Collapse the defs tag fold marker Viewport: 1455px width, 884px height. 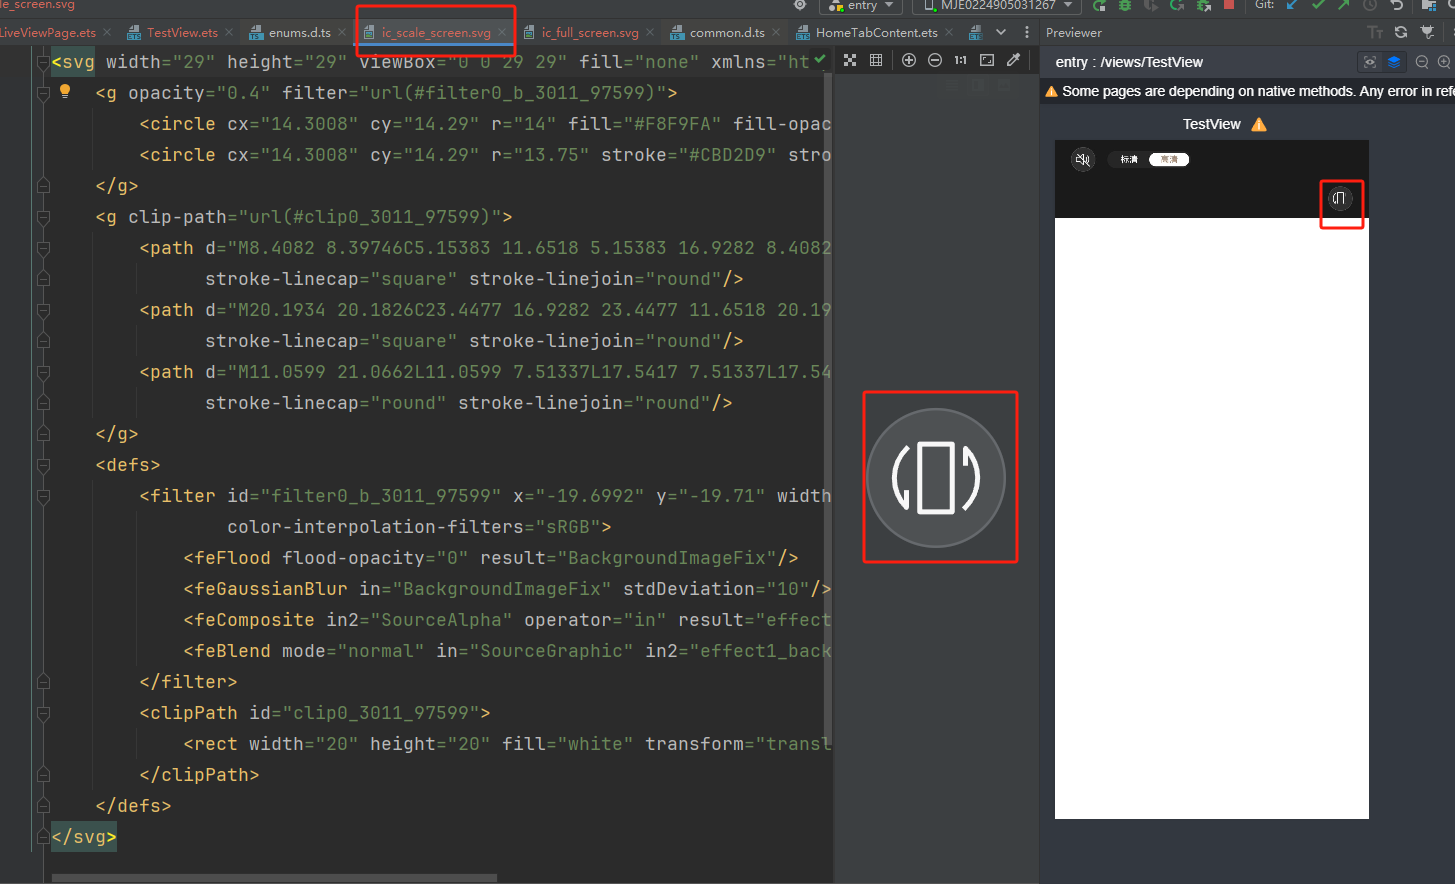point(43,466)
